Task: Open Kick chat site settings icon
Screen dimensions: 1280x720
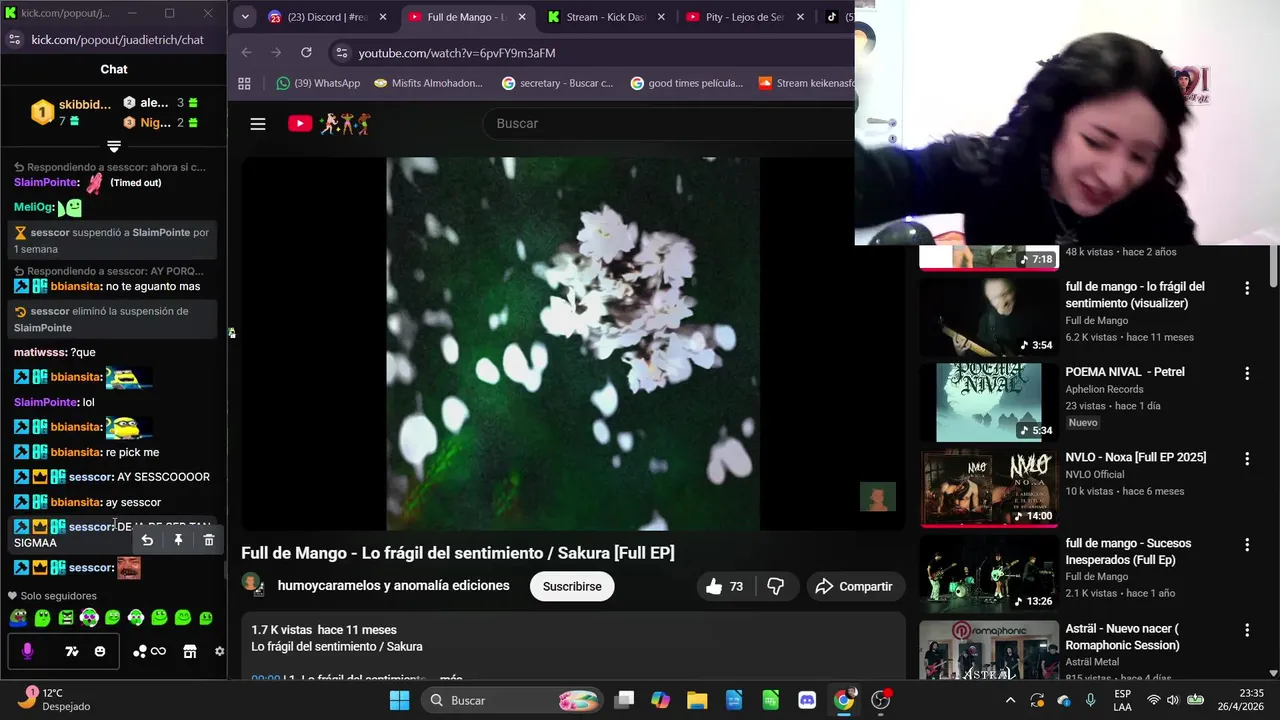Action: point(14,39)
